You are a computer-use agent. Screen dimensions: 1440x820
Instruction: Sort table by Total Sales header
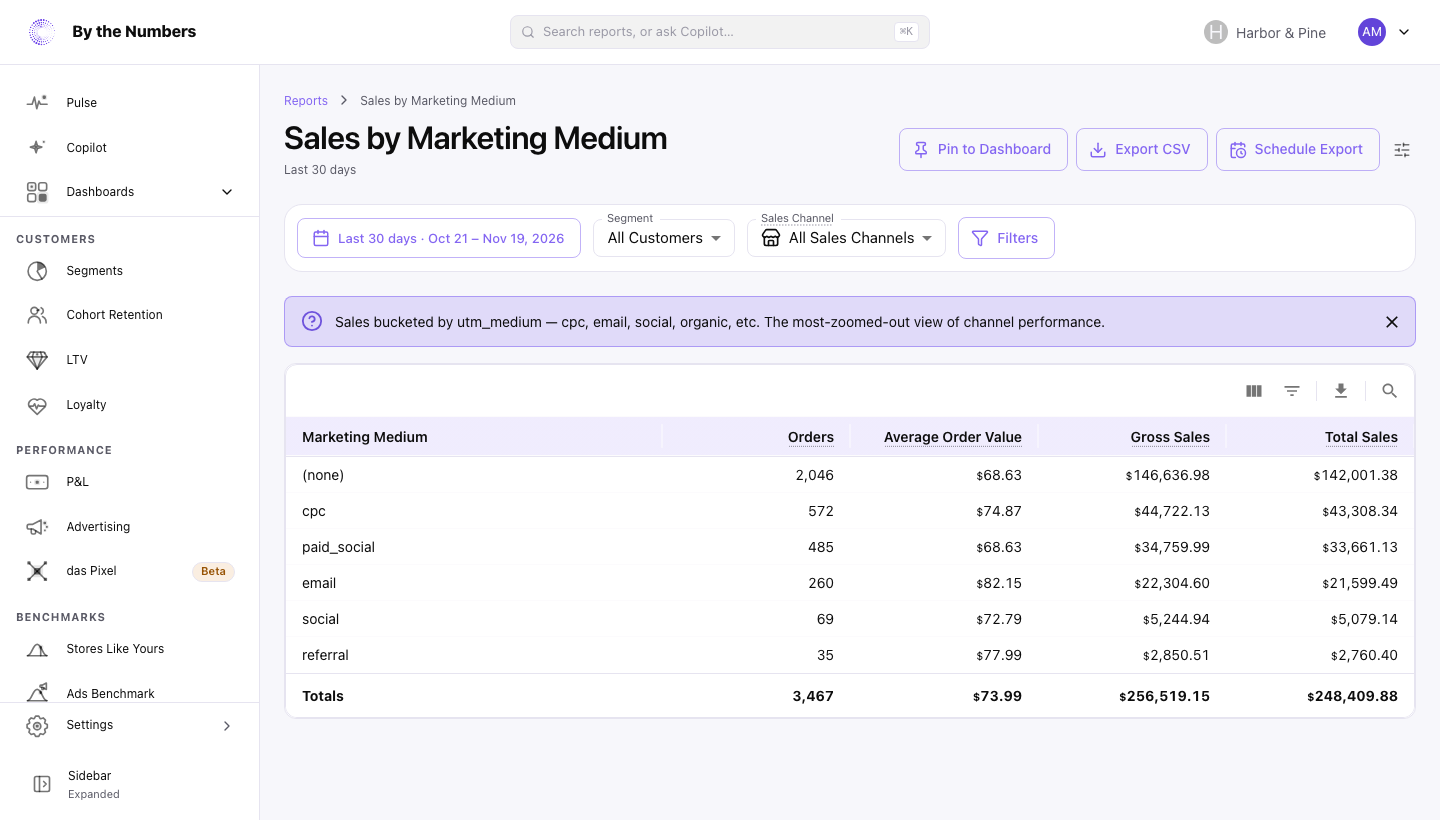[1362, 437]
